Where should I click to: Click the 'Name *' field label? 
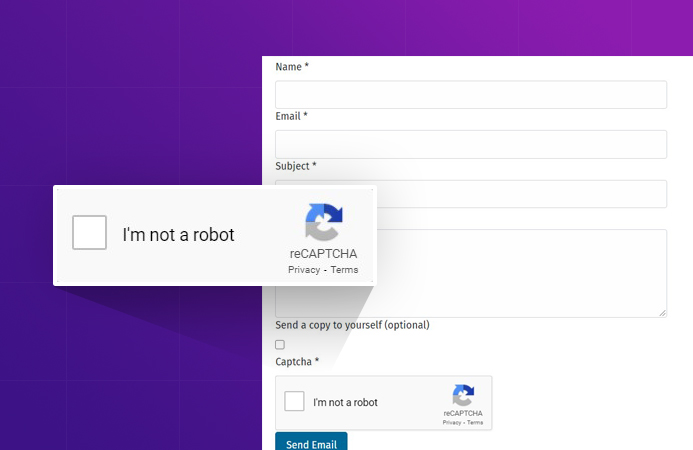(x=292, y=67)
